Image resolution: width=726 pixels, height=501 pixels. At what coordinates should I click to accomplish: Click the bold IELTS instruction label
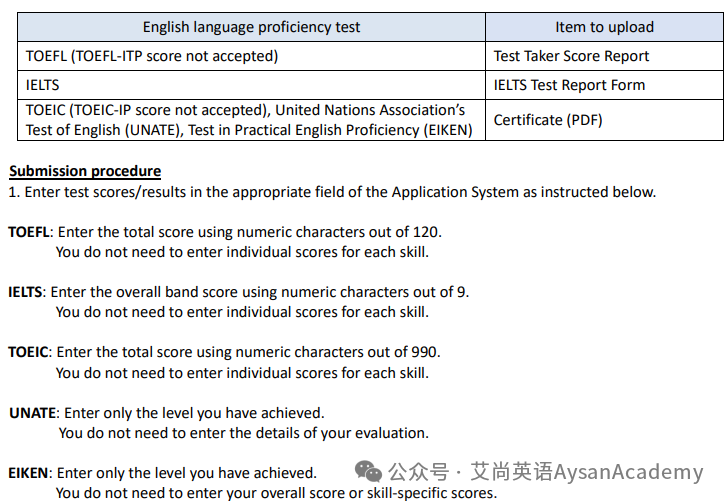(25, 292)
